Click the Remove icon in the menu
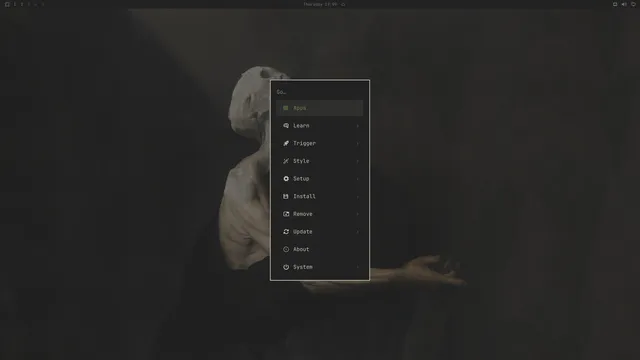The height and width of the screenshot is (360, 640). 286,214
